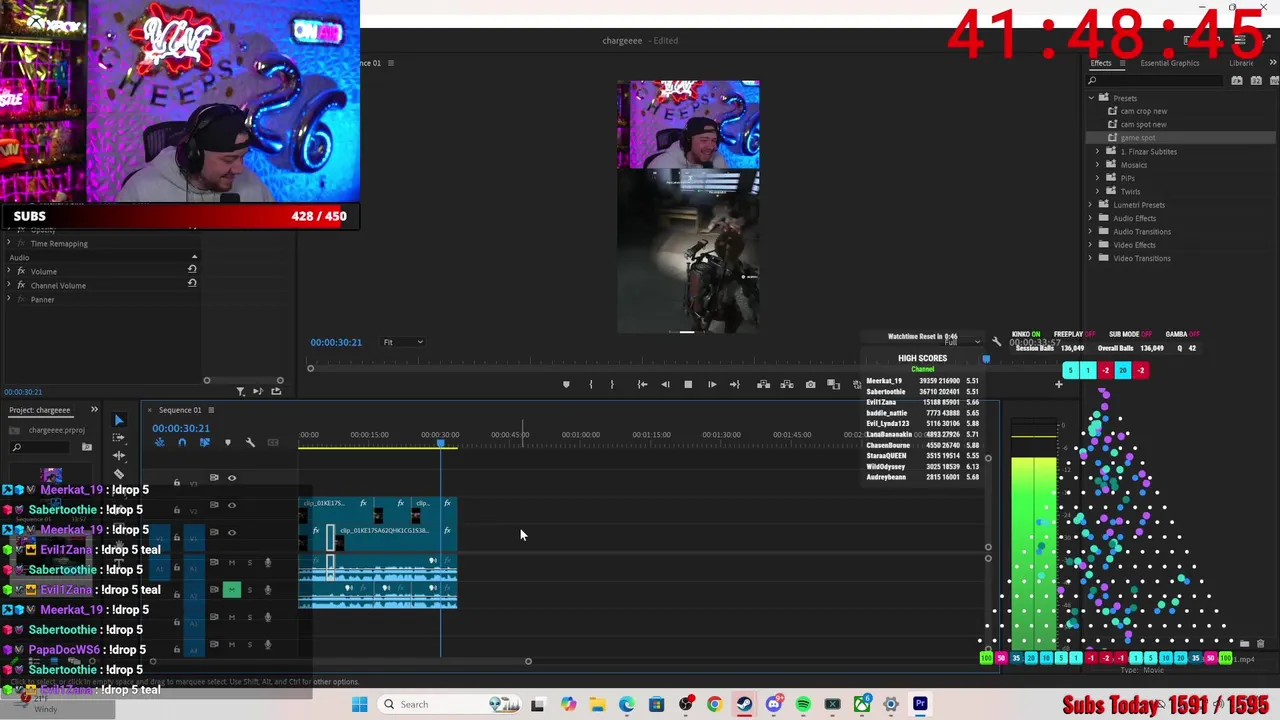Open Sequence 01 timeline tab
This screenshot has height=720, width=1280.
coord(180,410)
